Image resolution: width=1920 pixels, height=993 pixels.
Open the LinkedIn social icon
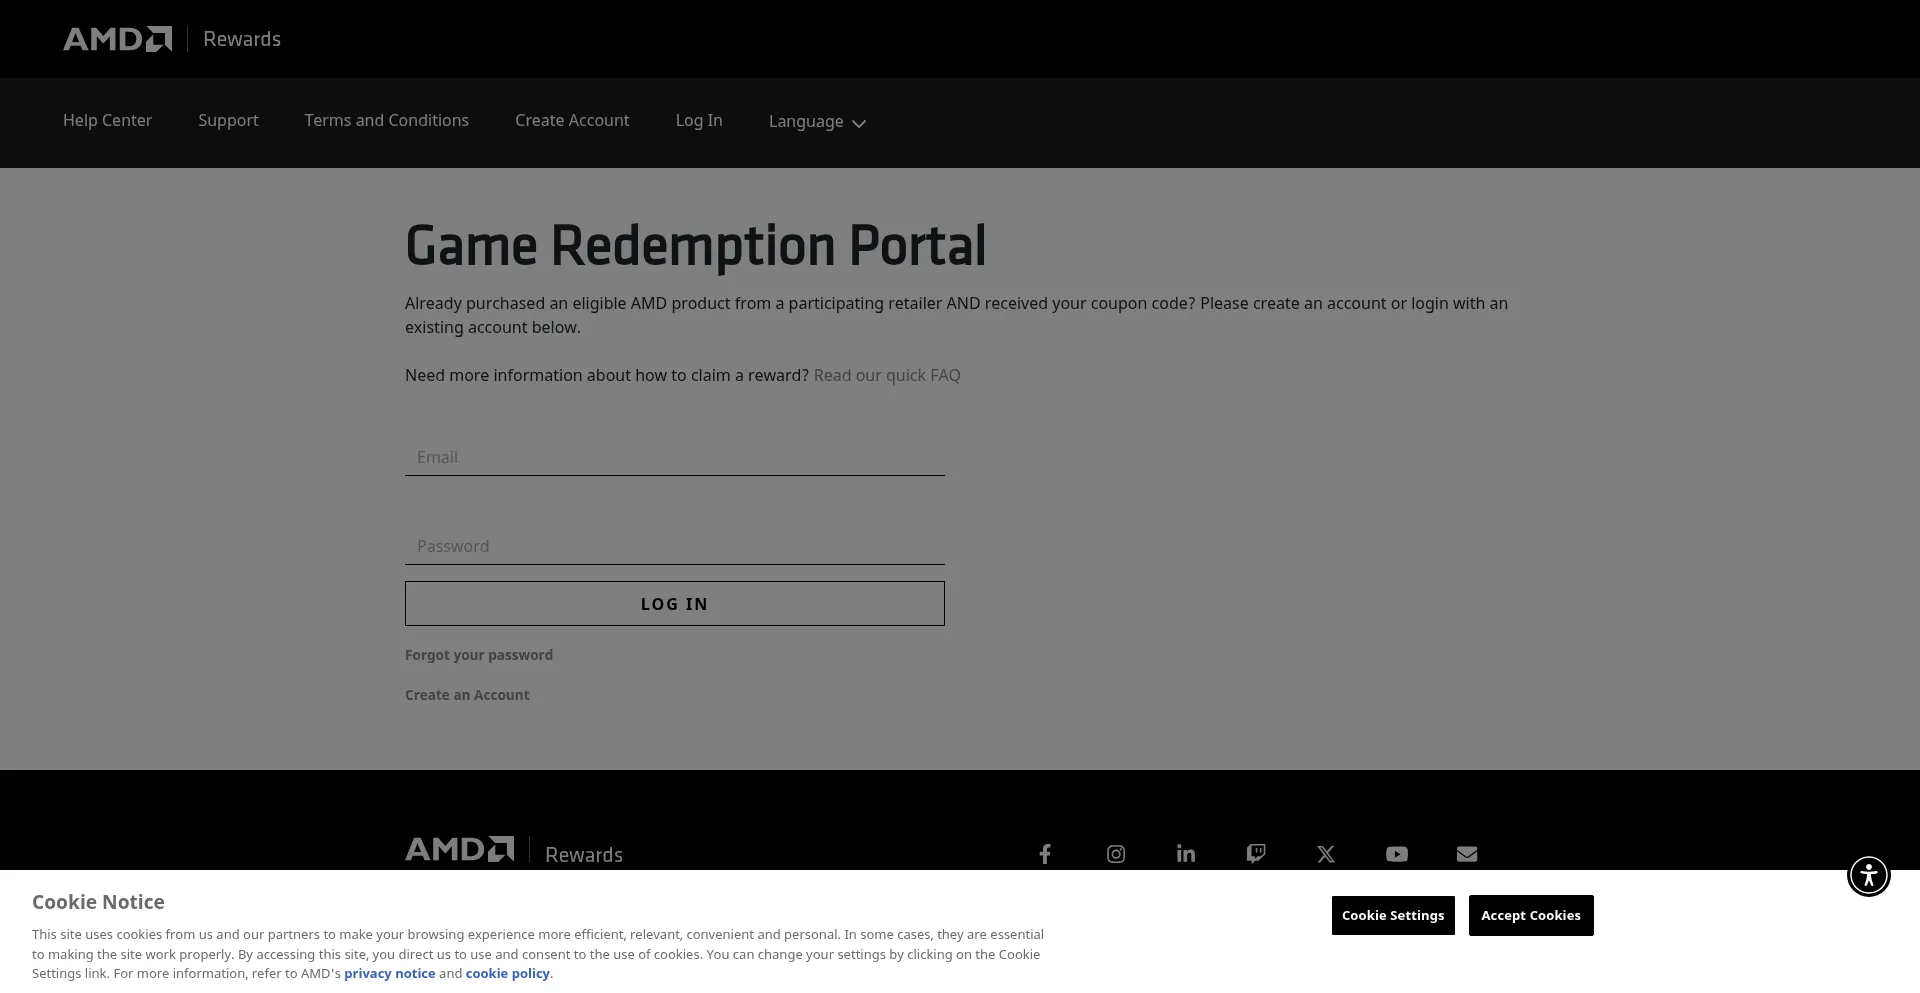[x=1186, y=854]
